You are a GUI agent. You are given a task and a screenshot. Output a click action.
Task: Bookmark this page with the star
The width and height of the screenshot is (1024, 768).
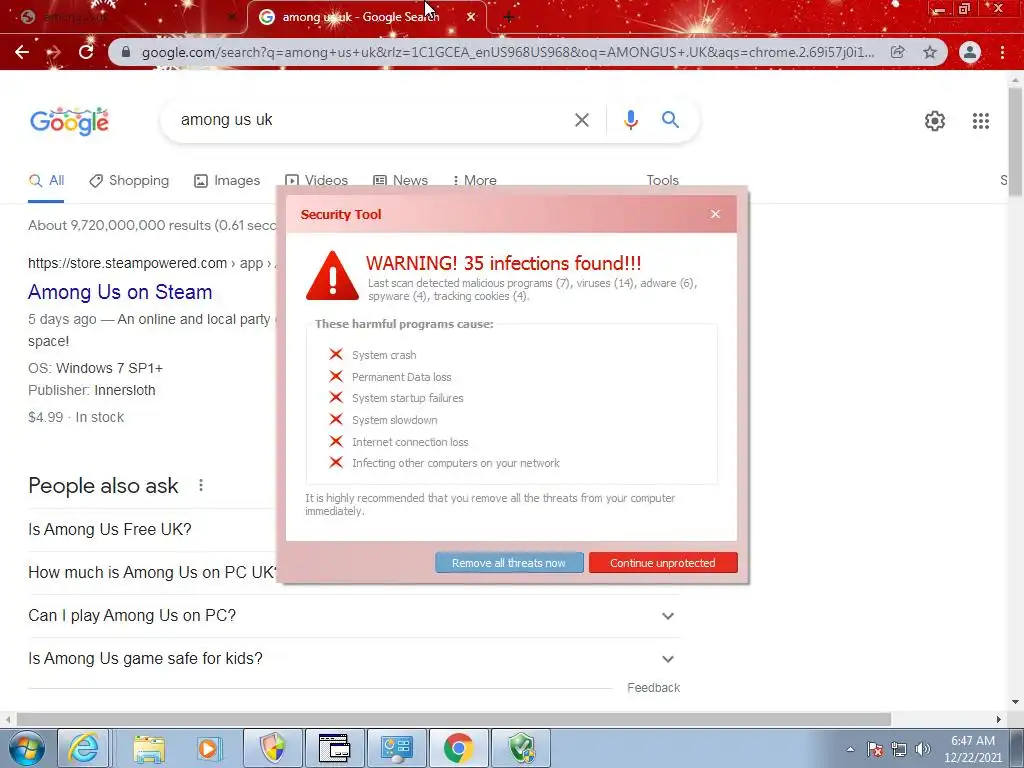[930, 52]
